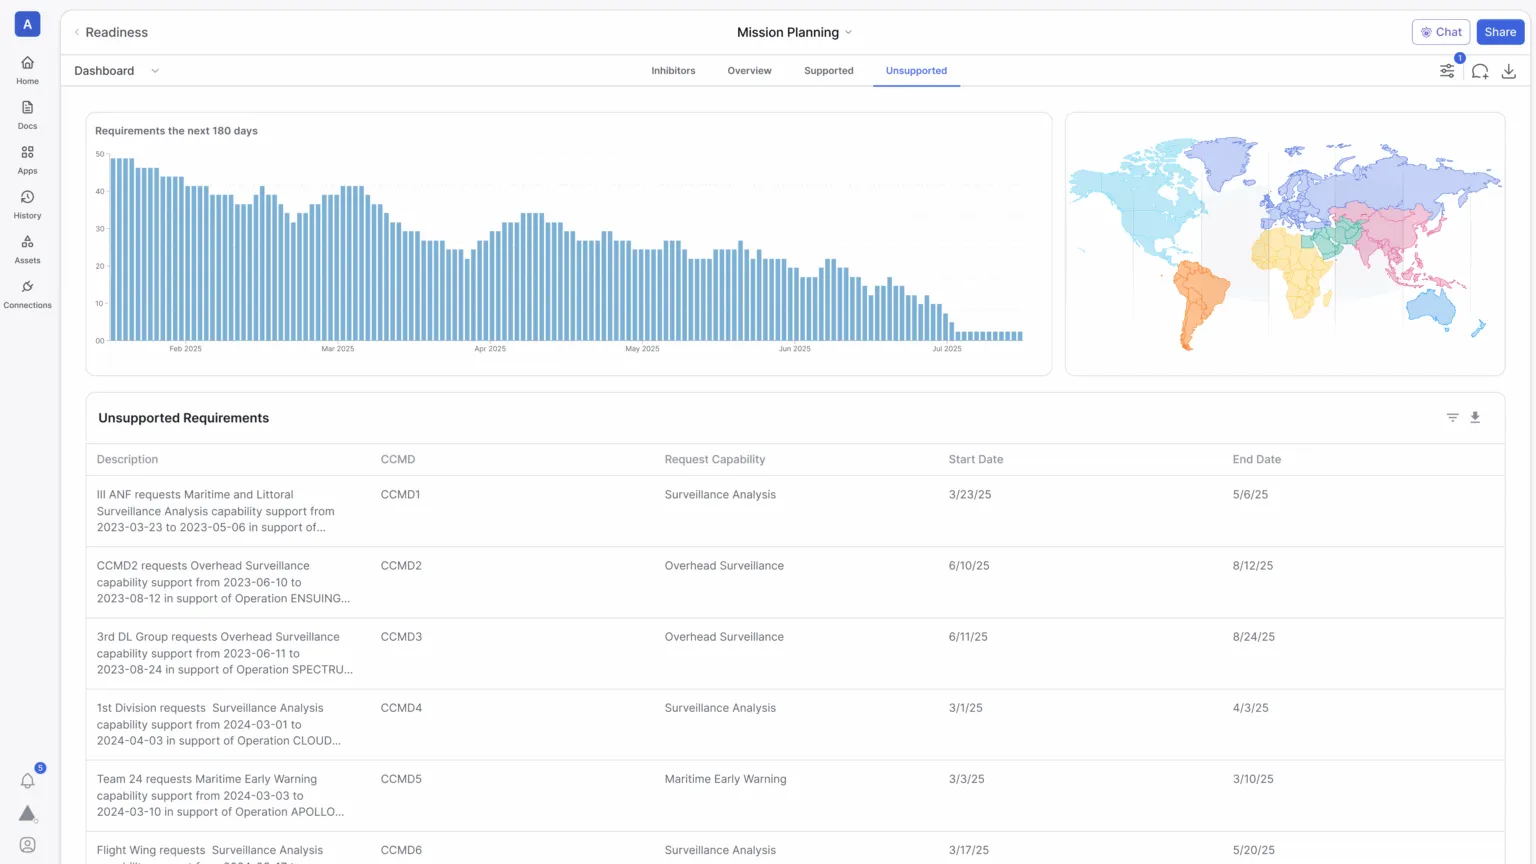
Task: Open the Docs sidebar icon
Action: pos(27,108)
